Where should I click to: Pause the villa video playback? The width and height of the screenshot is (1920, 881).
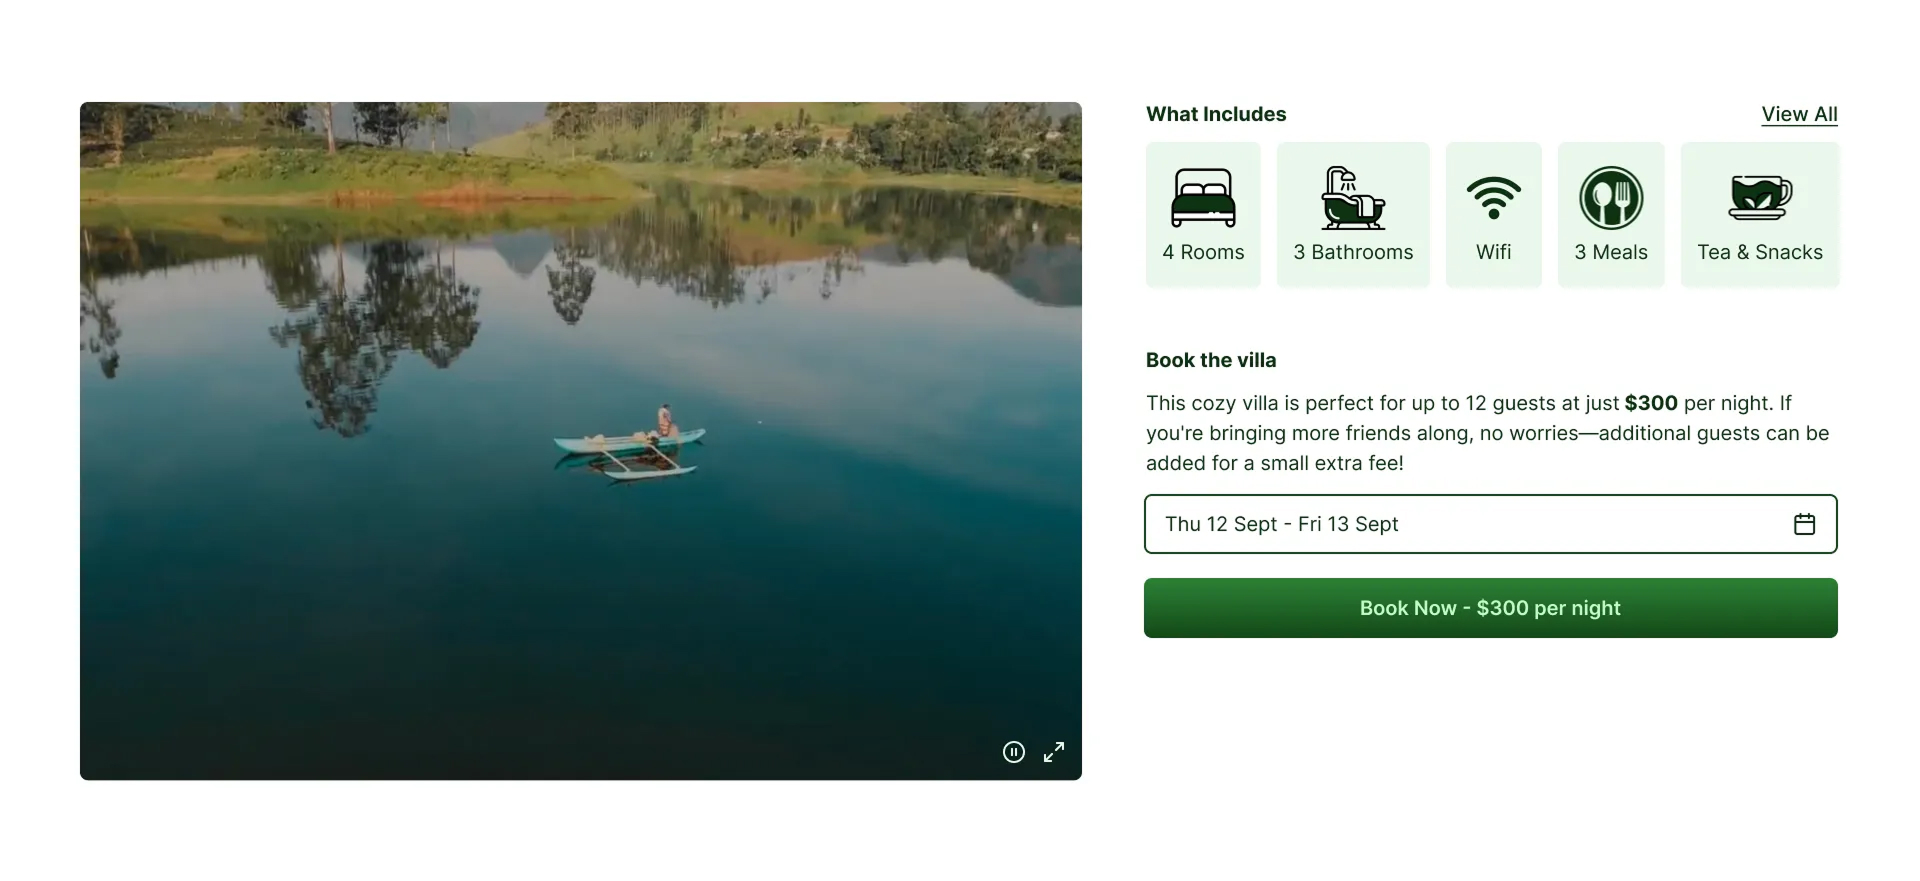(1013, 752)
